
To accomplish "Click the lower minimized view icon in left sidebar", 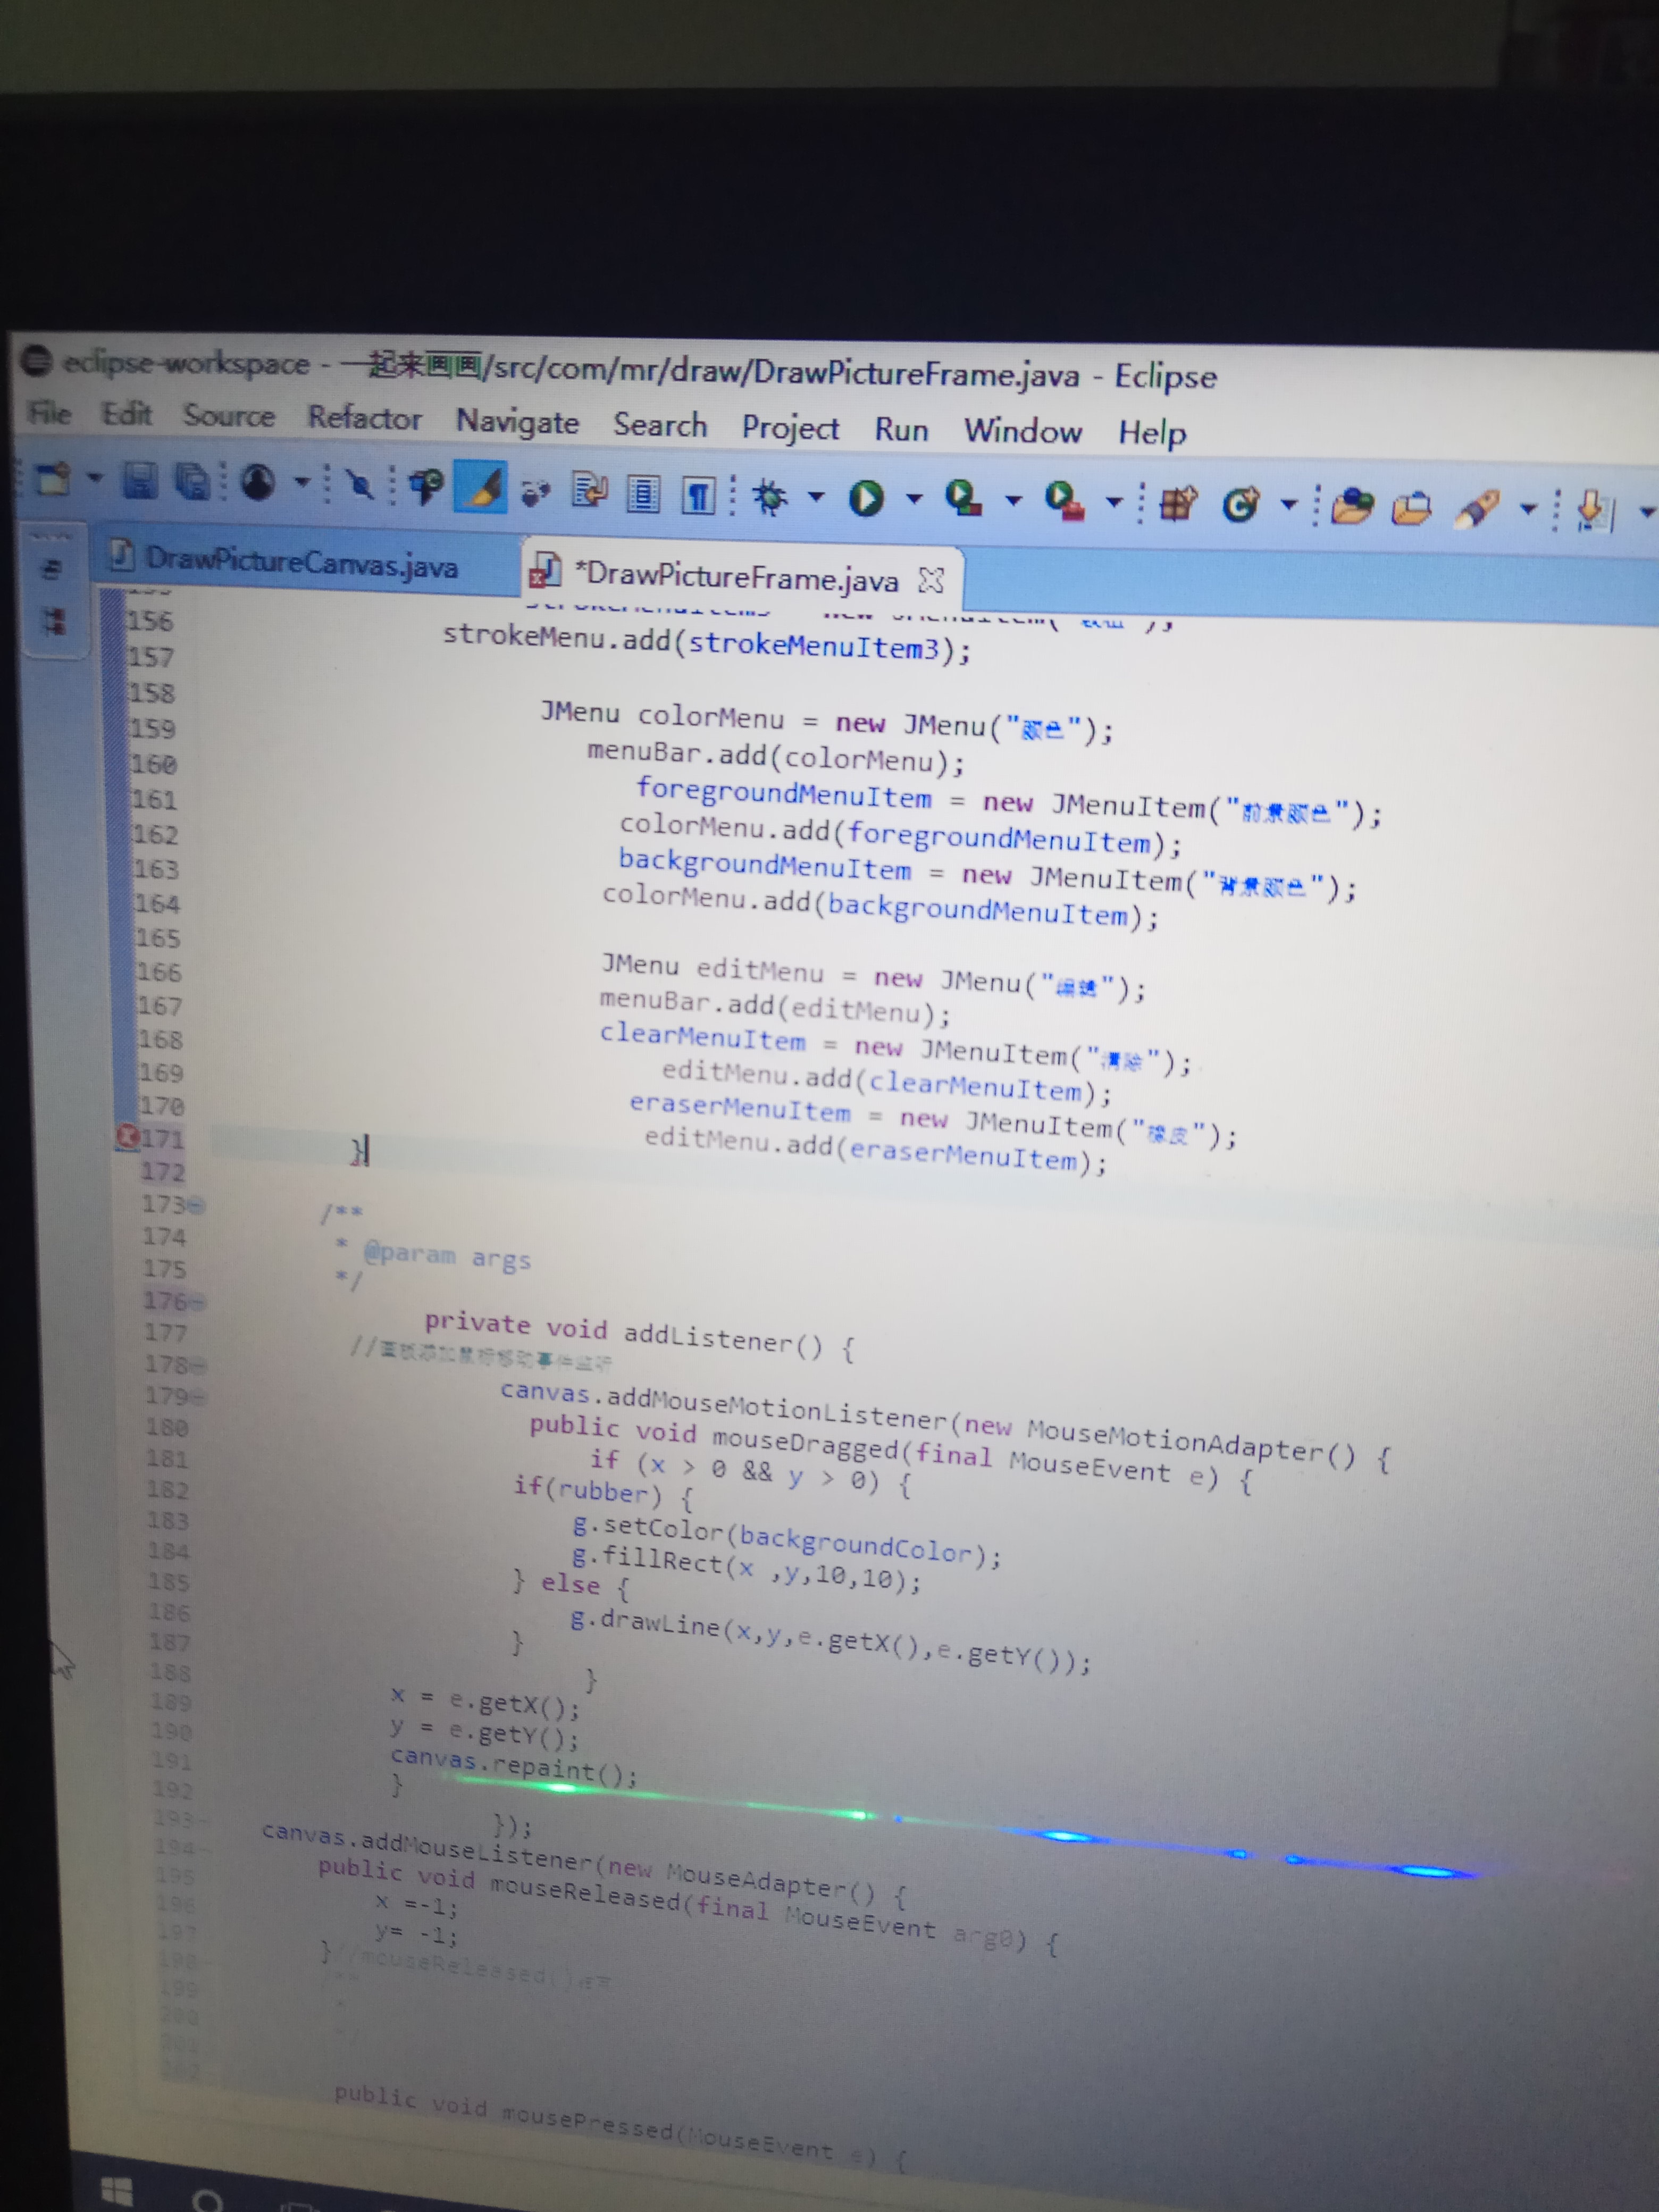I will click(53, 621).
